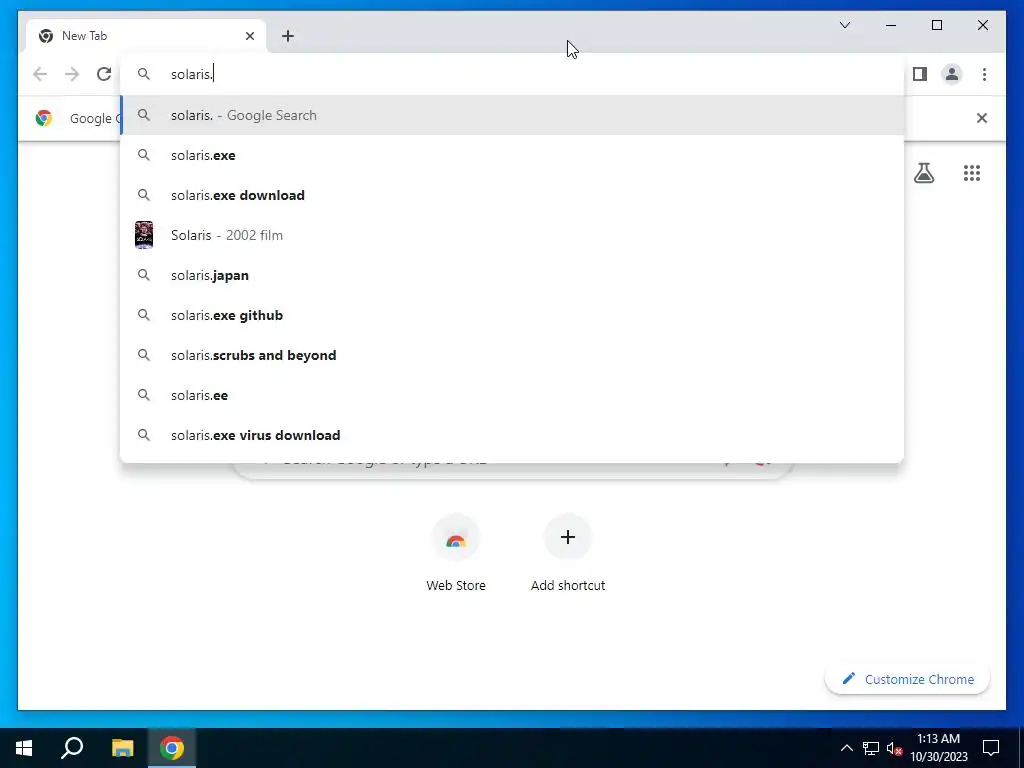Expand the tab search chevron
Viewport: 1024px width, 768px height.
pos(844,25)
